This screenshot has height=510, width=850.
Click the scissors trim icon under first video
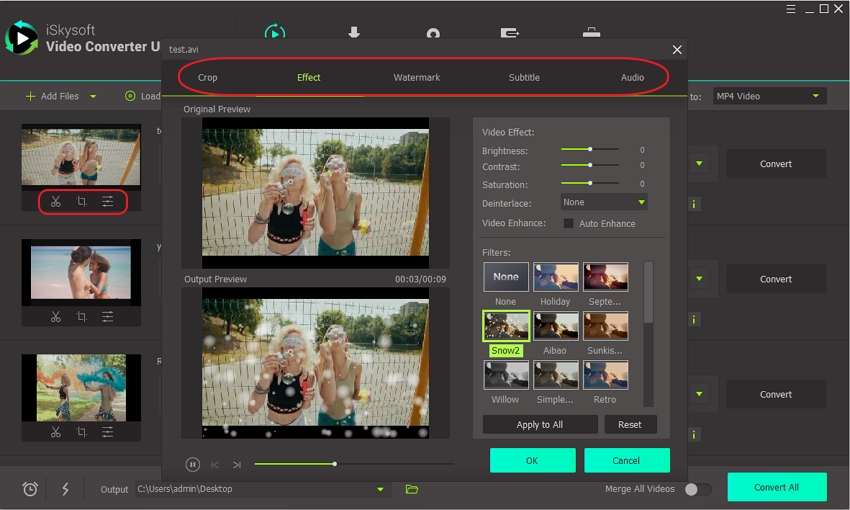coord(56,202)
